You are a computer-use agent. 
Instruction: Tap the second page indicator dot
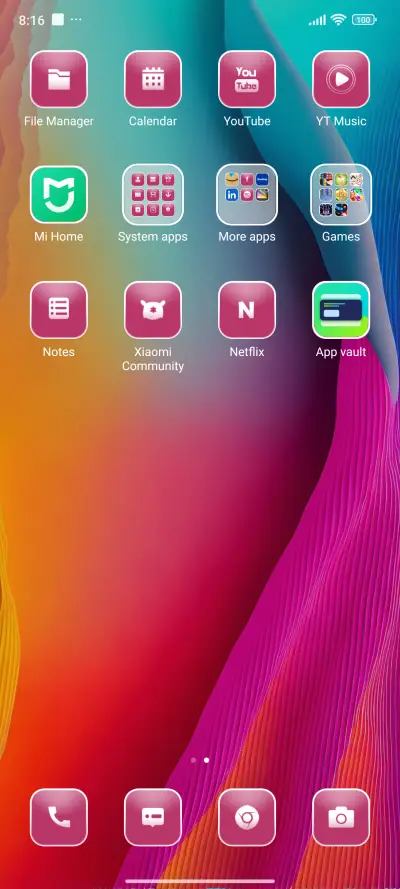[x=206, y=760]
